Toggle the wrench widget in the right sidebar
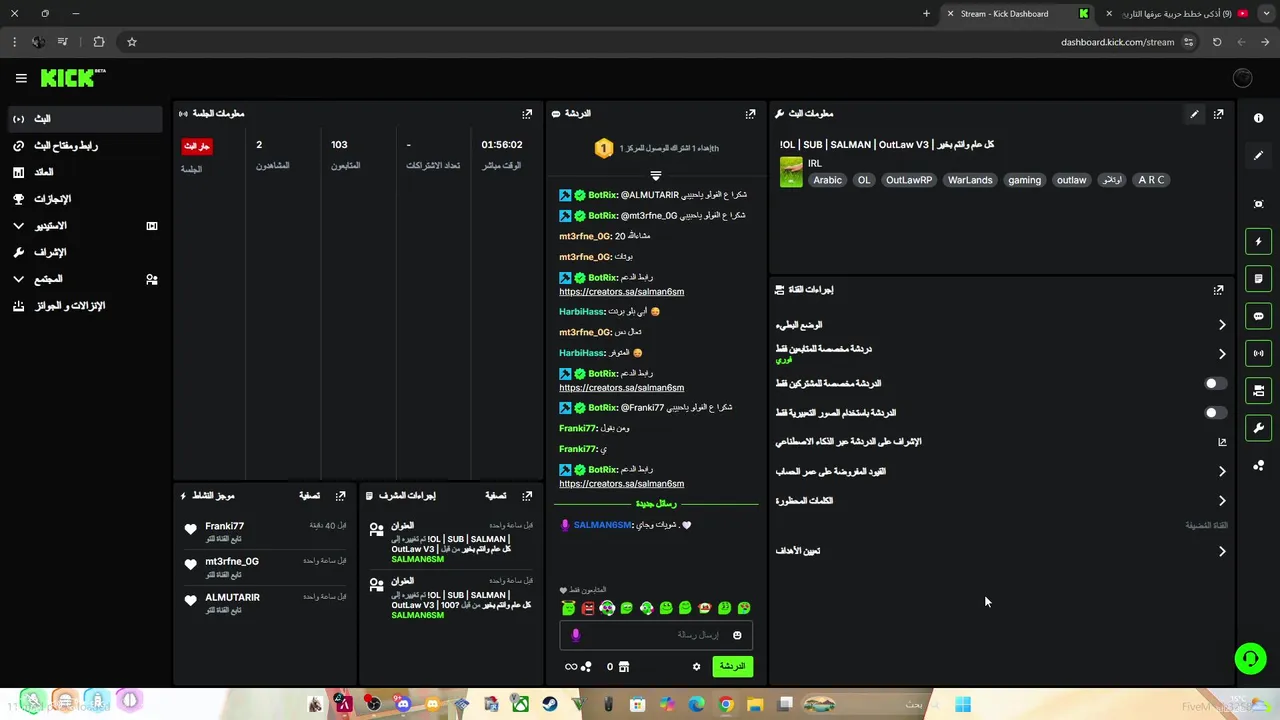The height and width of the screenshot is (720, 1280). point(1258,428)
